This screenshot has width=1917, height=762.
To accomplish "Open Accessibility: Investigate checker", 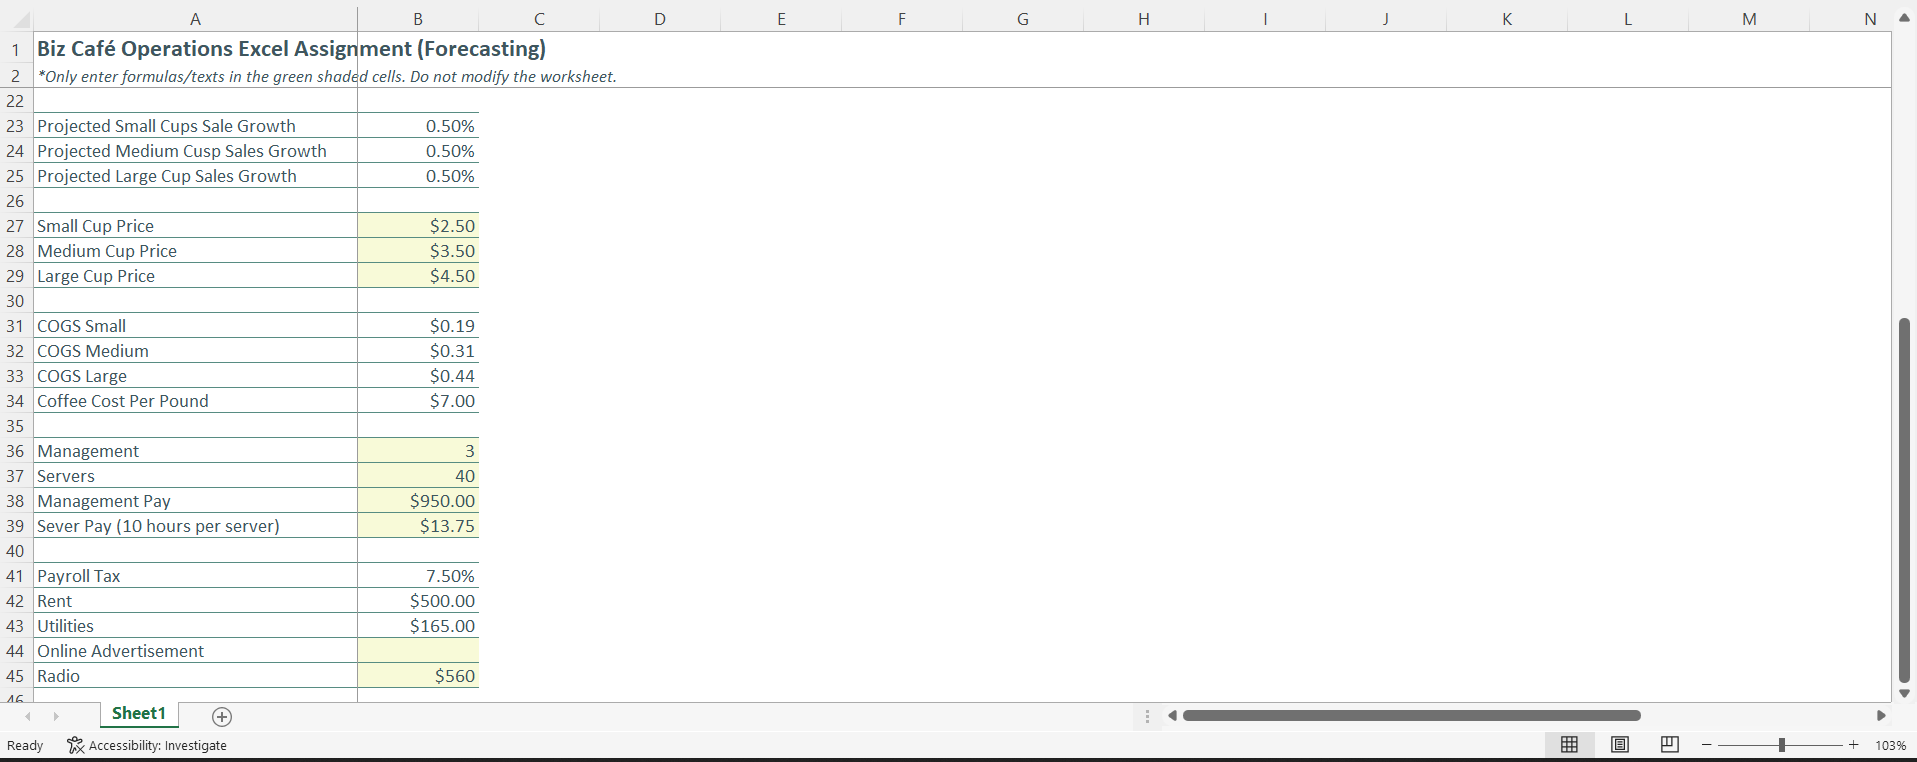I will tap(147, 745).
